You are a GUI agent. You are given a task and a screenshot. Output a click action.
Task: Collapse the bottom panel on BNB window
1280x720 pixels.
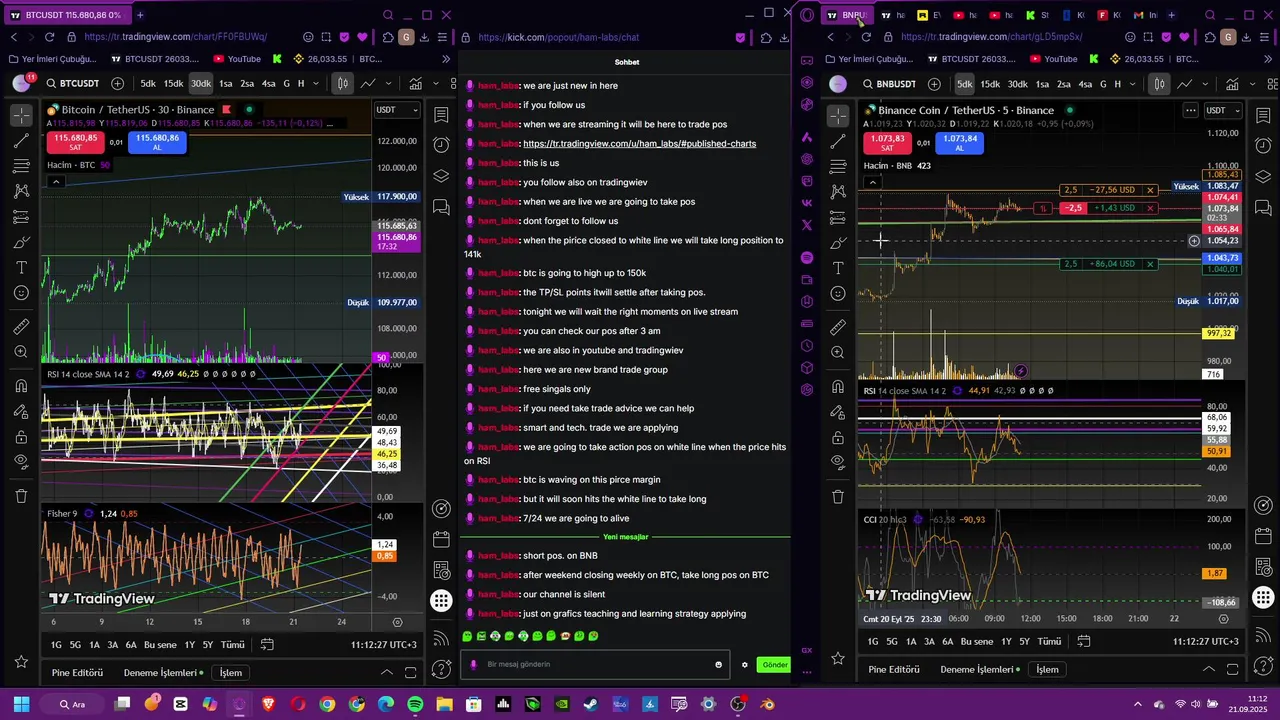1208,669
